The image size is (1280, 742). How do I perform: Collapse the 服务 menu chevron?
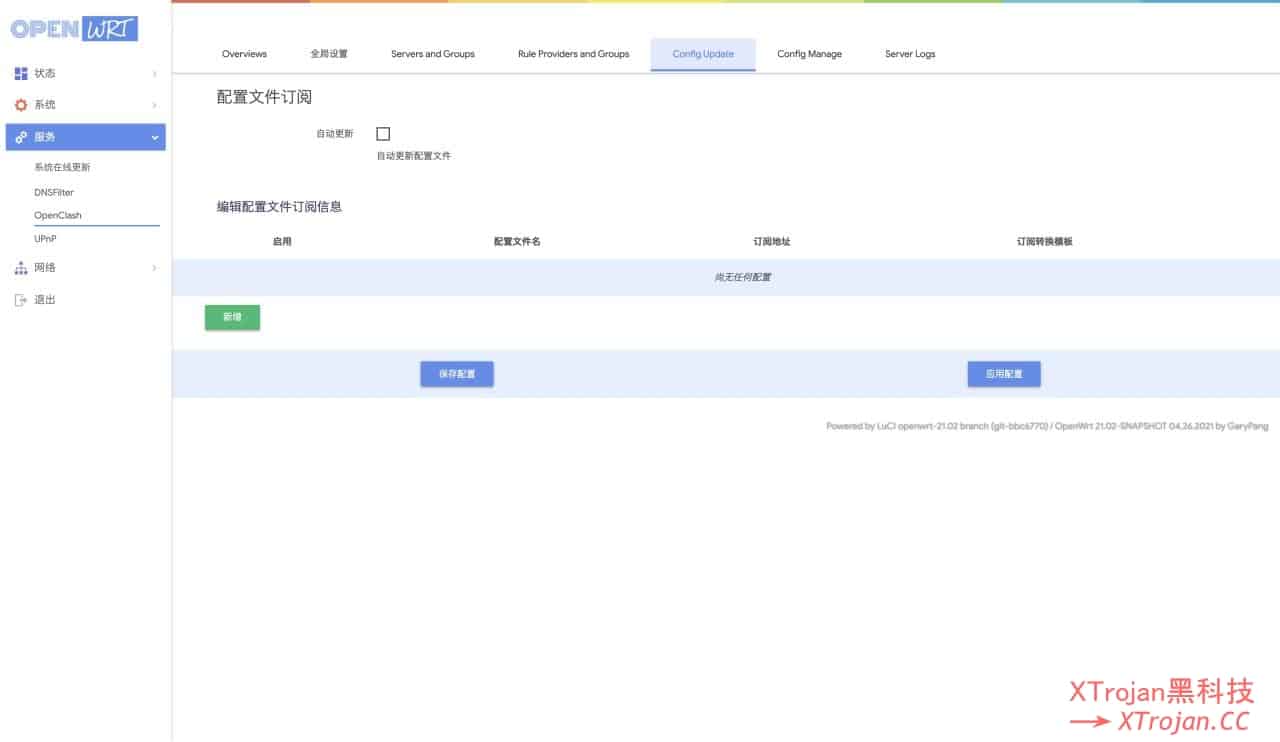coord(154,137)
